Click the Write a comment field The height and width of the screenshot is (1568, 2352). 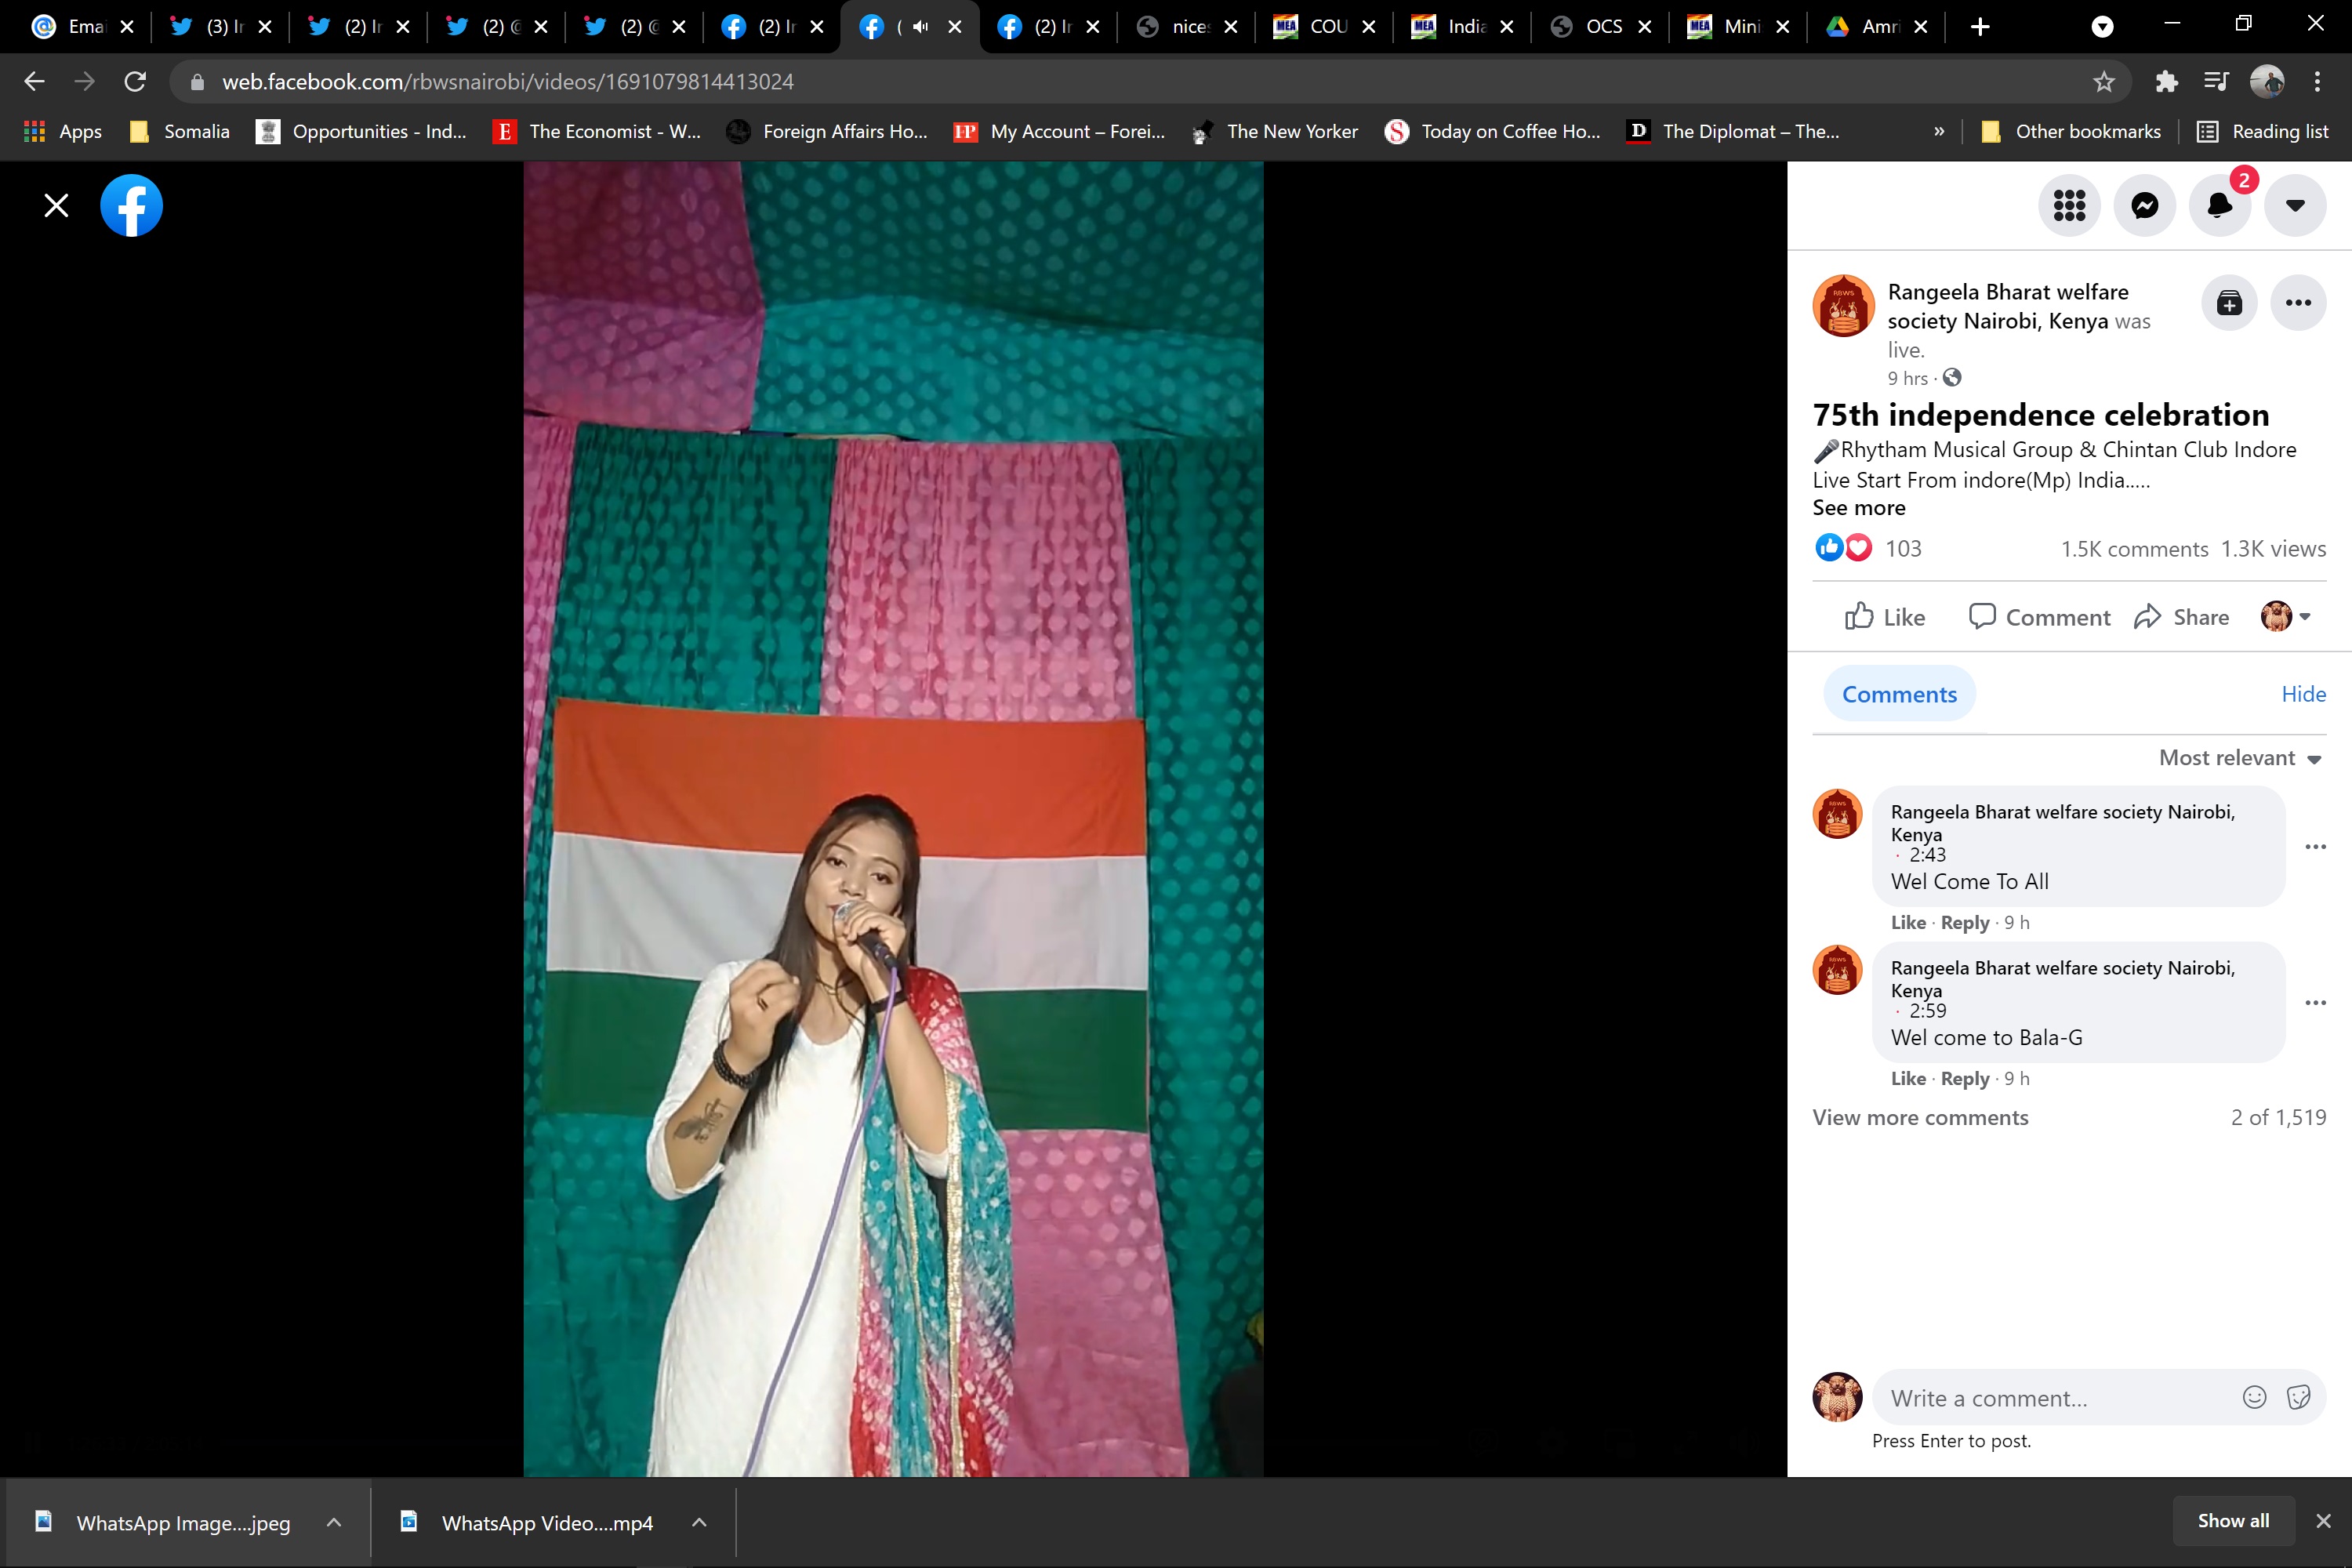(x=2050, y=1398)
